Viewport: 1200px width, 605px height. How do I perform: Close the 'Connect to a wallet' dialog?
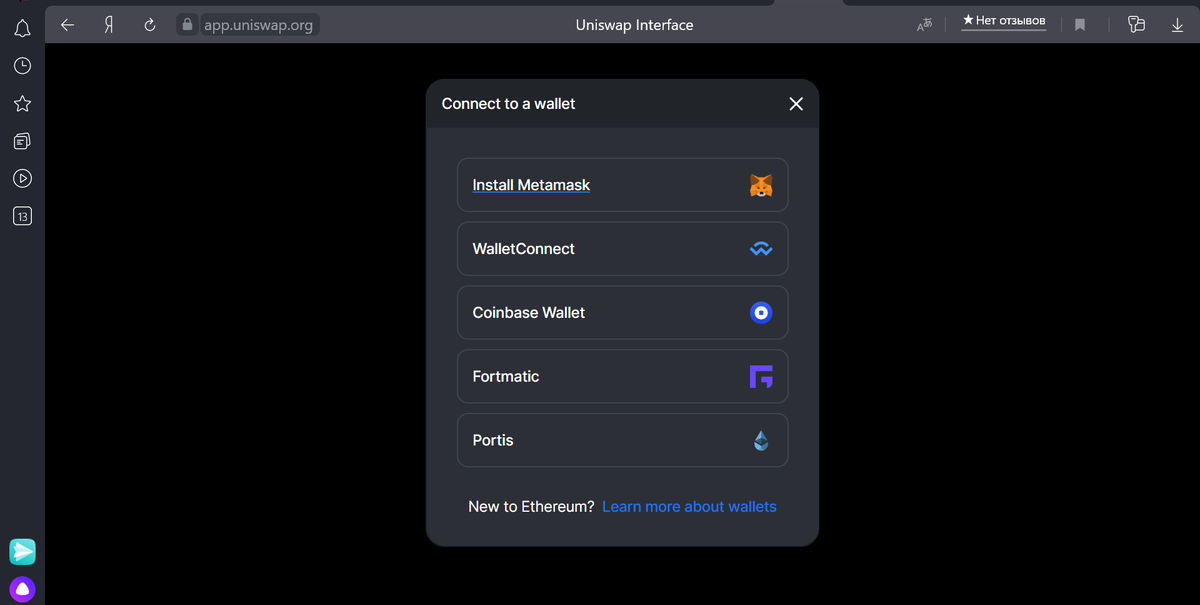(x=796, y=103)
